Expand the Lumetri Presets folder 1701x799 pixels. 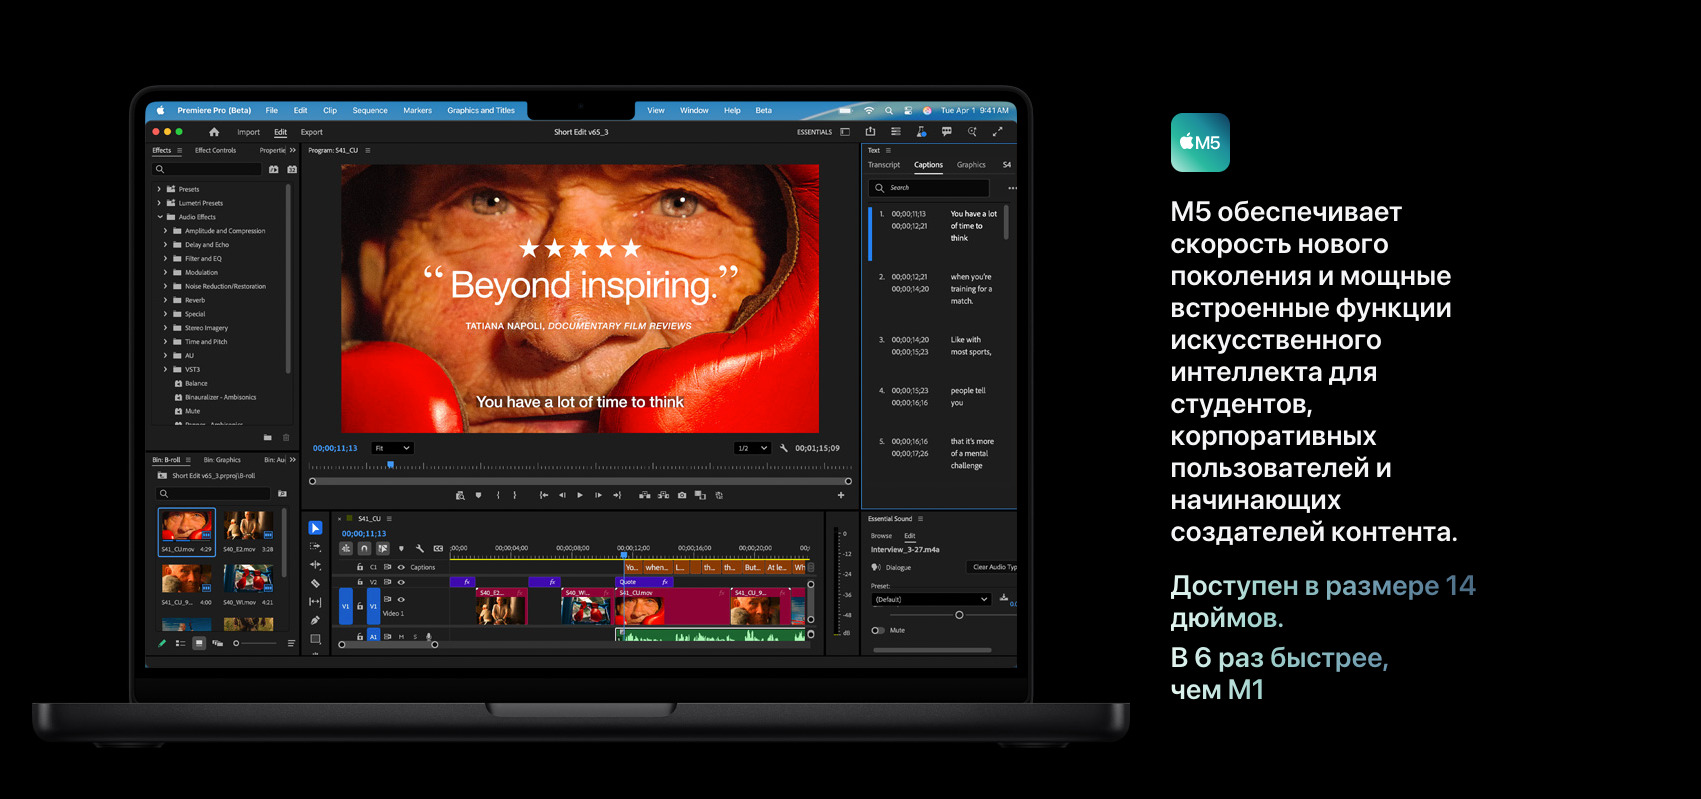[x=159, y=203]
